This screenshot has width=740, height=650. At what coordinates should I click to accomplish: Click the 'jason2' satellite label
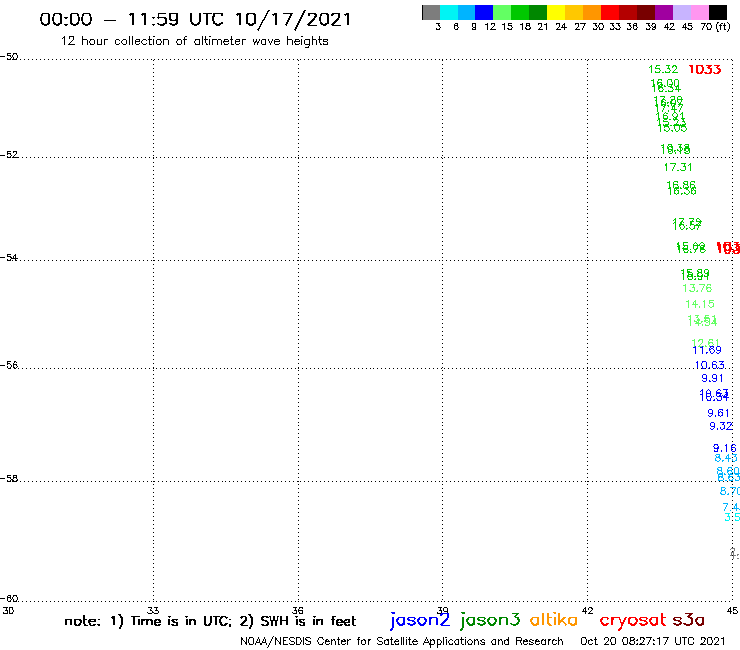420,620
